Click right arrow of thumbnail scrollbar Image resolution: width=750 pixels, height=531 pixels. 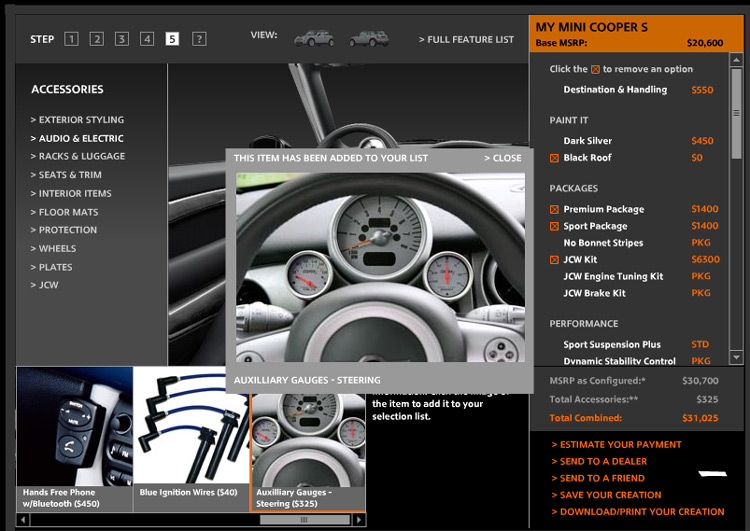(360, 520)
